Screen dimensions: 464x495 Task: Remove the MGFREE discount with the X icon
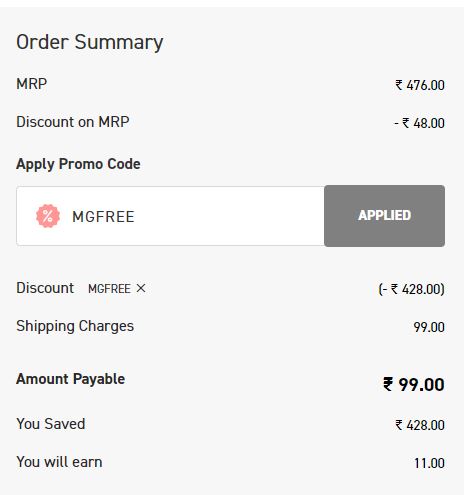(x=141, y=288)
